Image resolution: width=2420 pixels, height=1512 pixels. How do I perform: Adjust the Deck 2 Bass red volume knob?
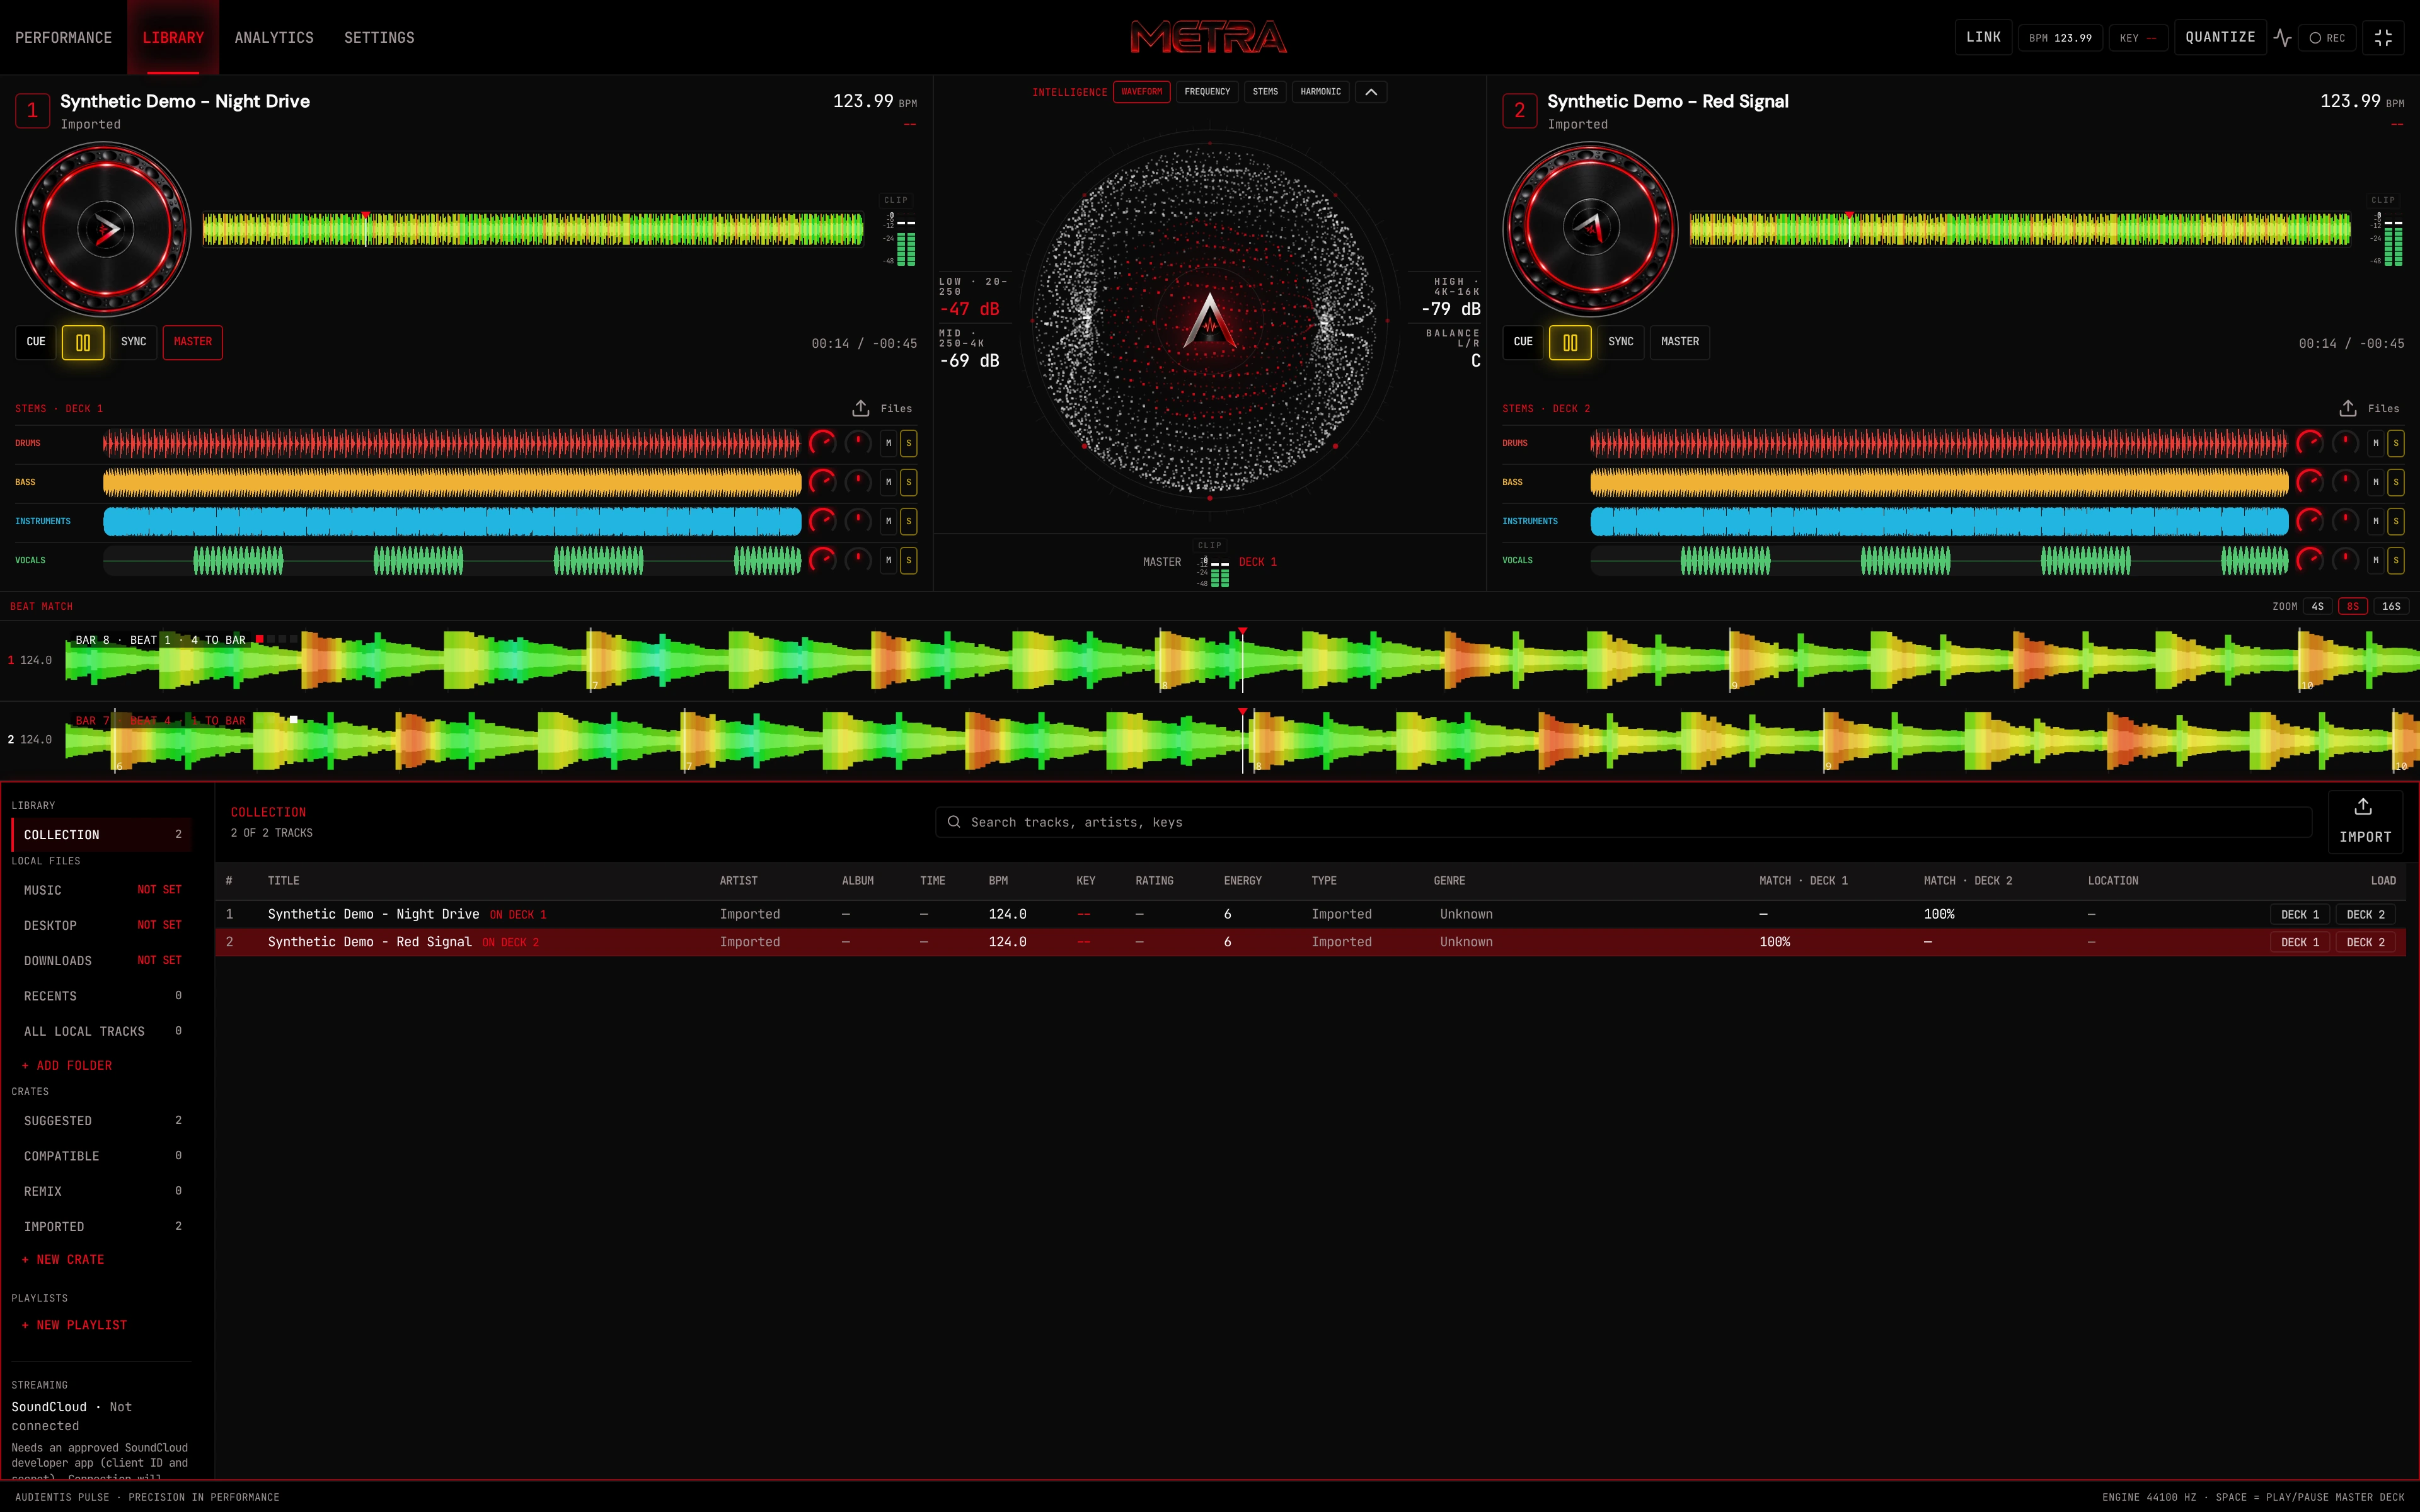[x=2309, y=482]
